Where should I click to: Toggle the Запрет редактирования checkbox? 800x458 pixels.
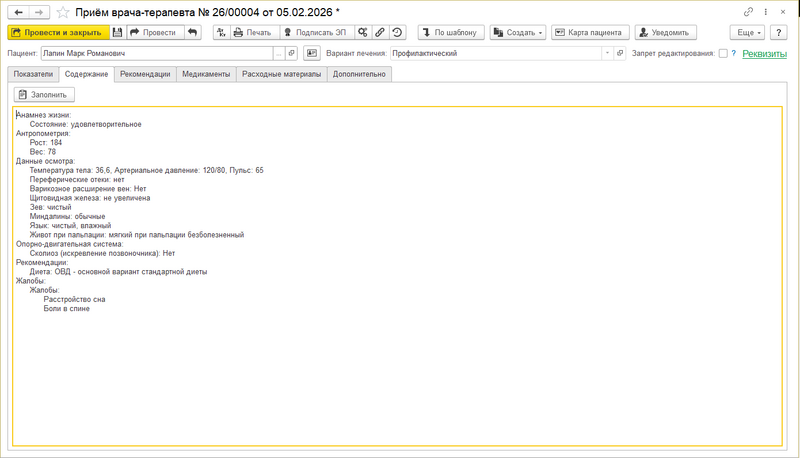pos(723,53)
